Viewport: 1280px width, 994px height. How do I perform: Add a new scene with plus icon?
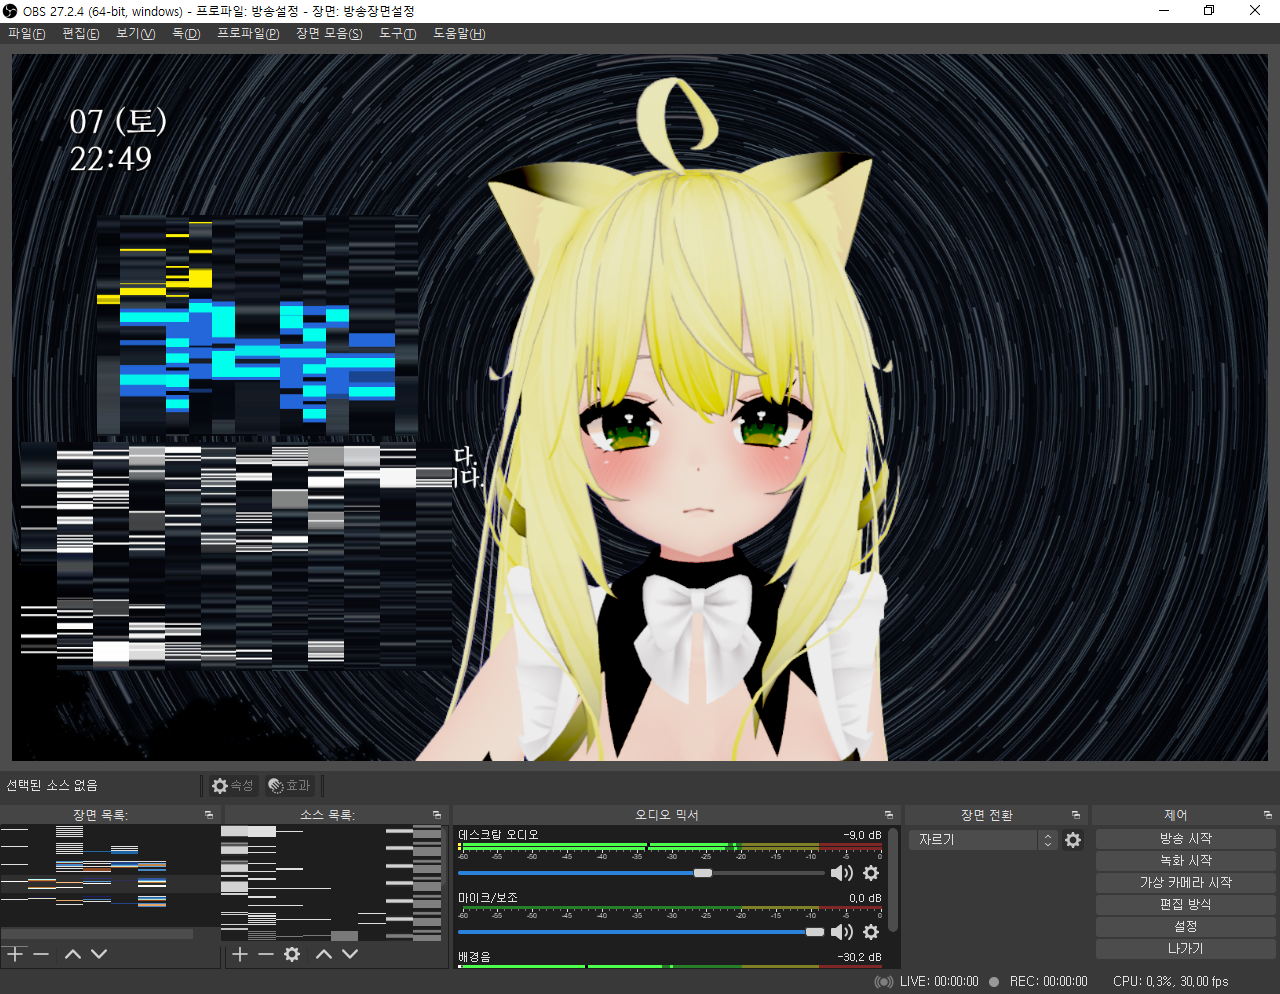pyautogui.click(x=15, y=955)
